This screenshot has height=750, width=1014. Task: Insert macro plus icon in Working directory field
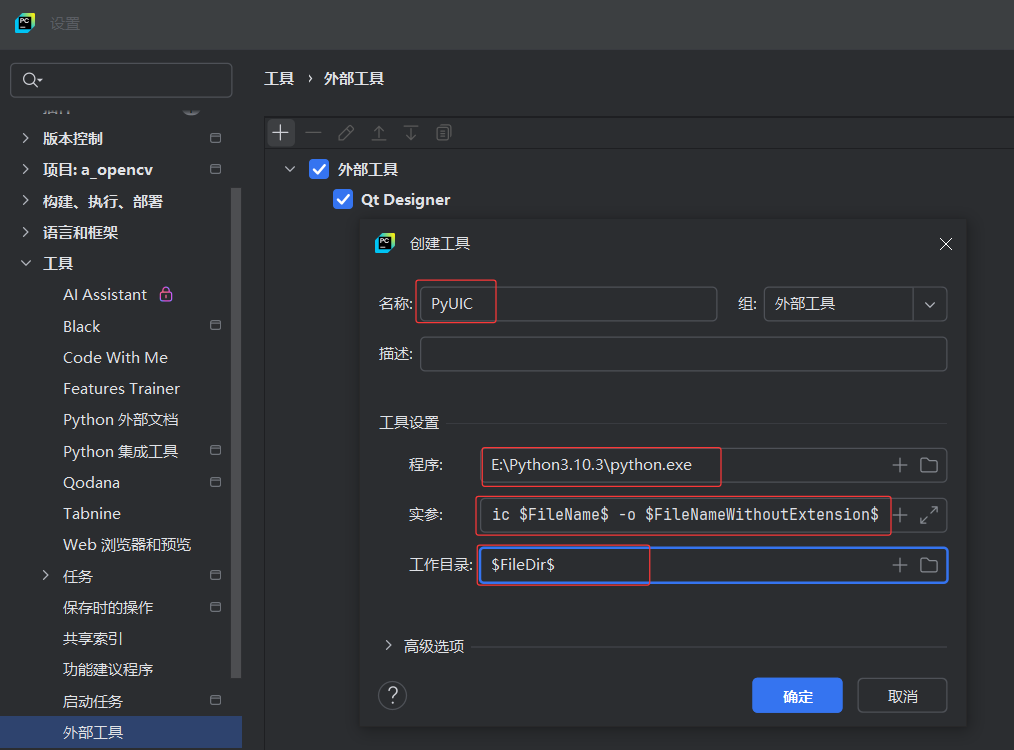[x=900, y=565]
